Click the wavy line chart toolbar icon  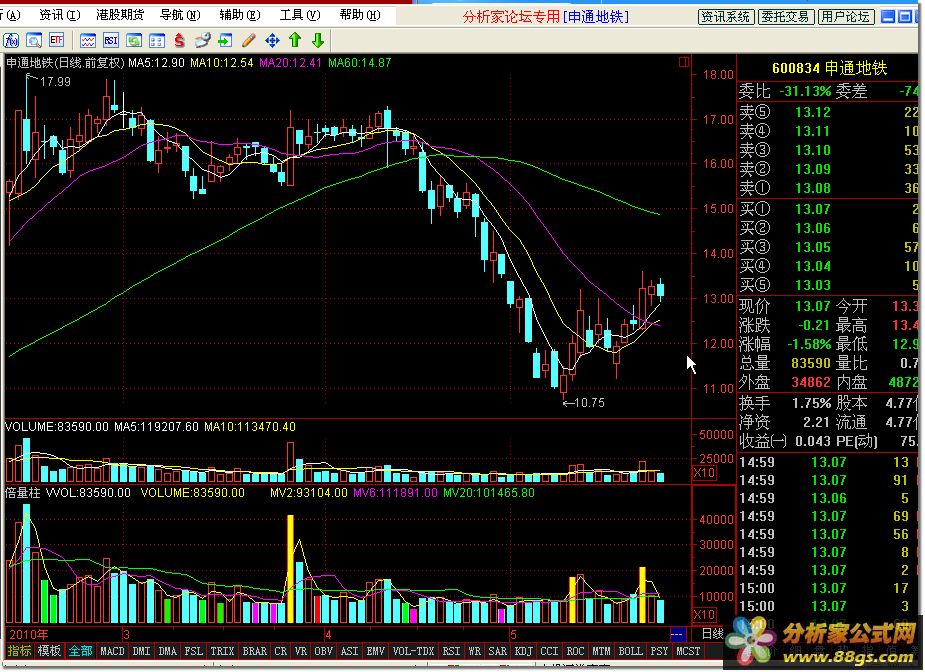pos(88,40)
